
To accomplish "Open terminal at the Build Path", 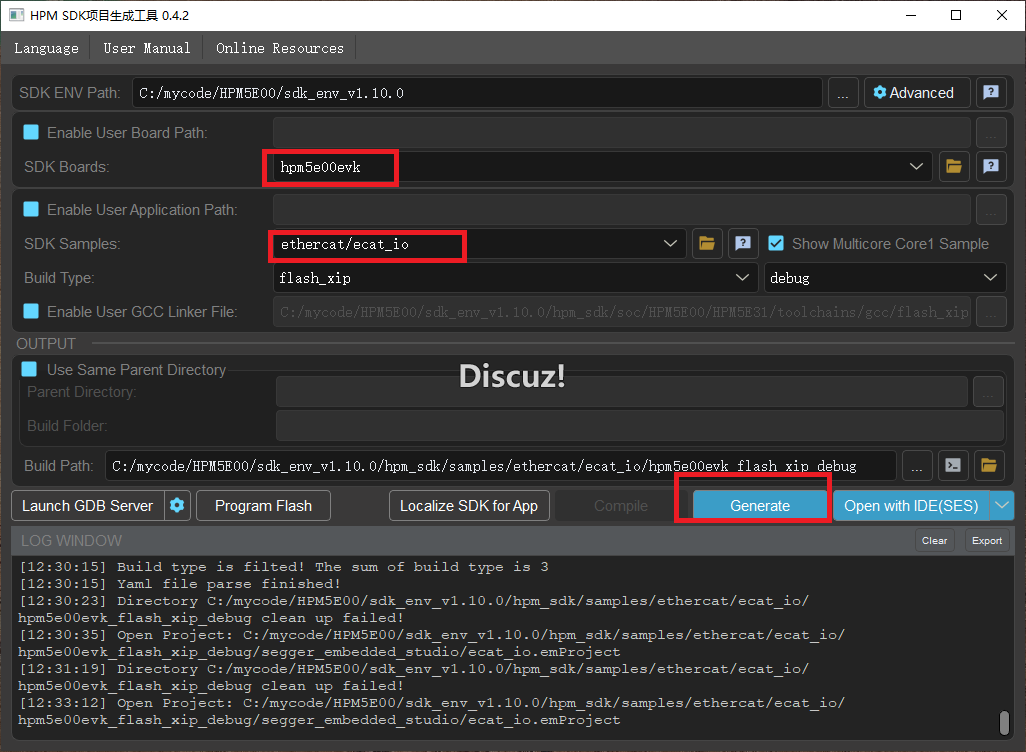I will click(954, 465).
